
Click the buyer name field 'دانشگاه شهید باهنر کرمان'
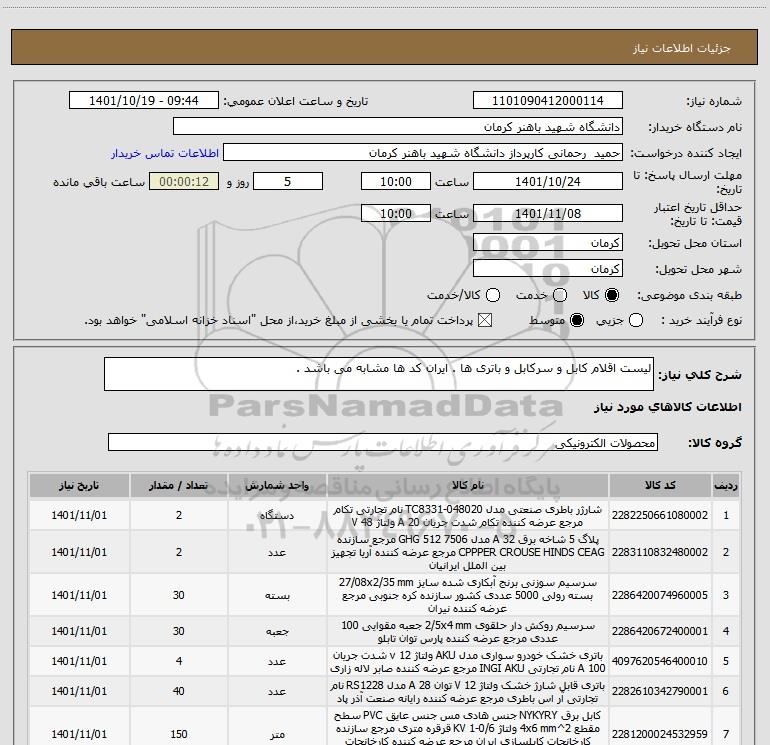(398, 127)
